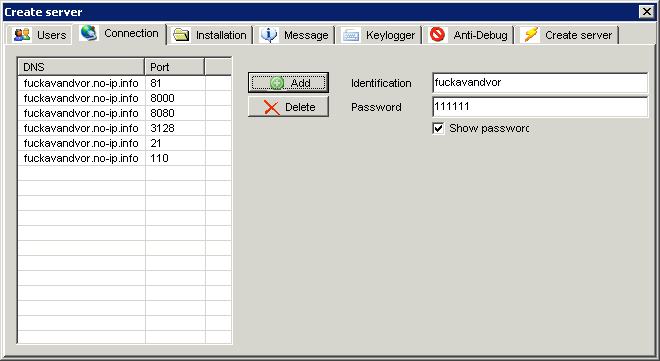
Task: Select the DNS entry on port 21
Action: click(x=81, y=143)
